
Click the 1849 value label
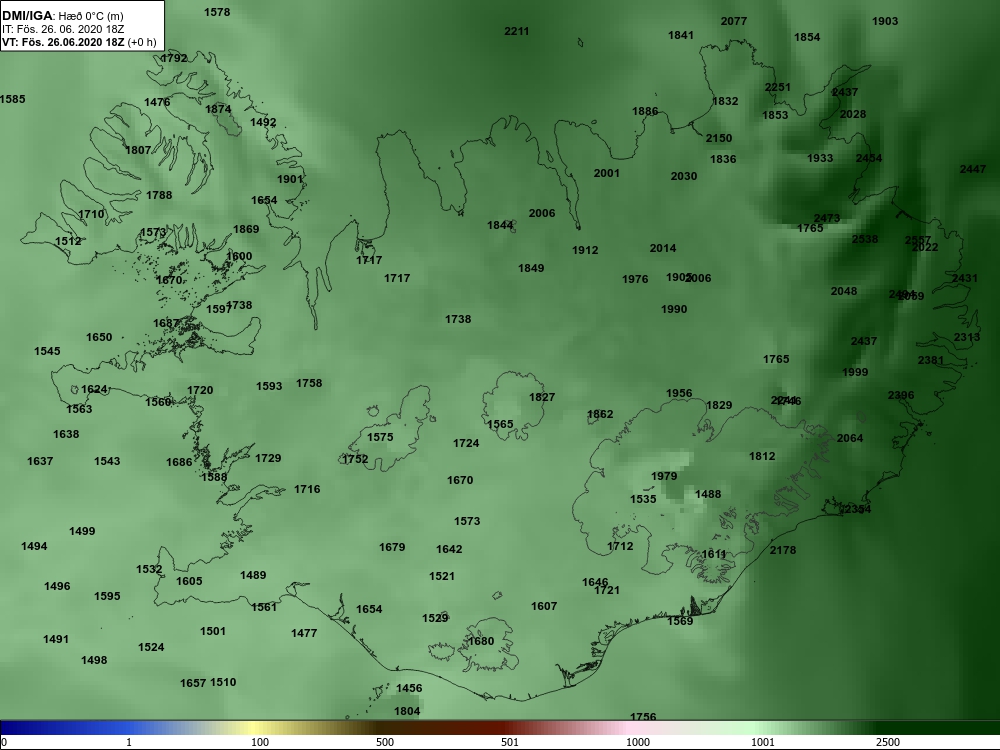click(531, 268)
